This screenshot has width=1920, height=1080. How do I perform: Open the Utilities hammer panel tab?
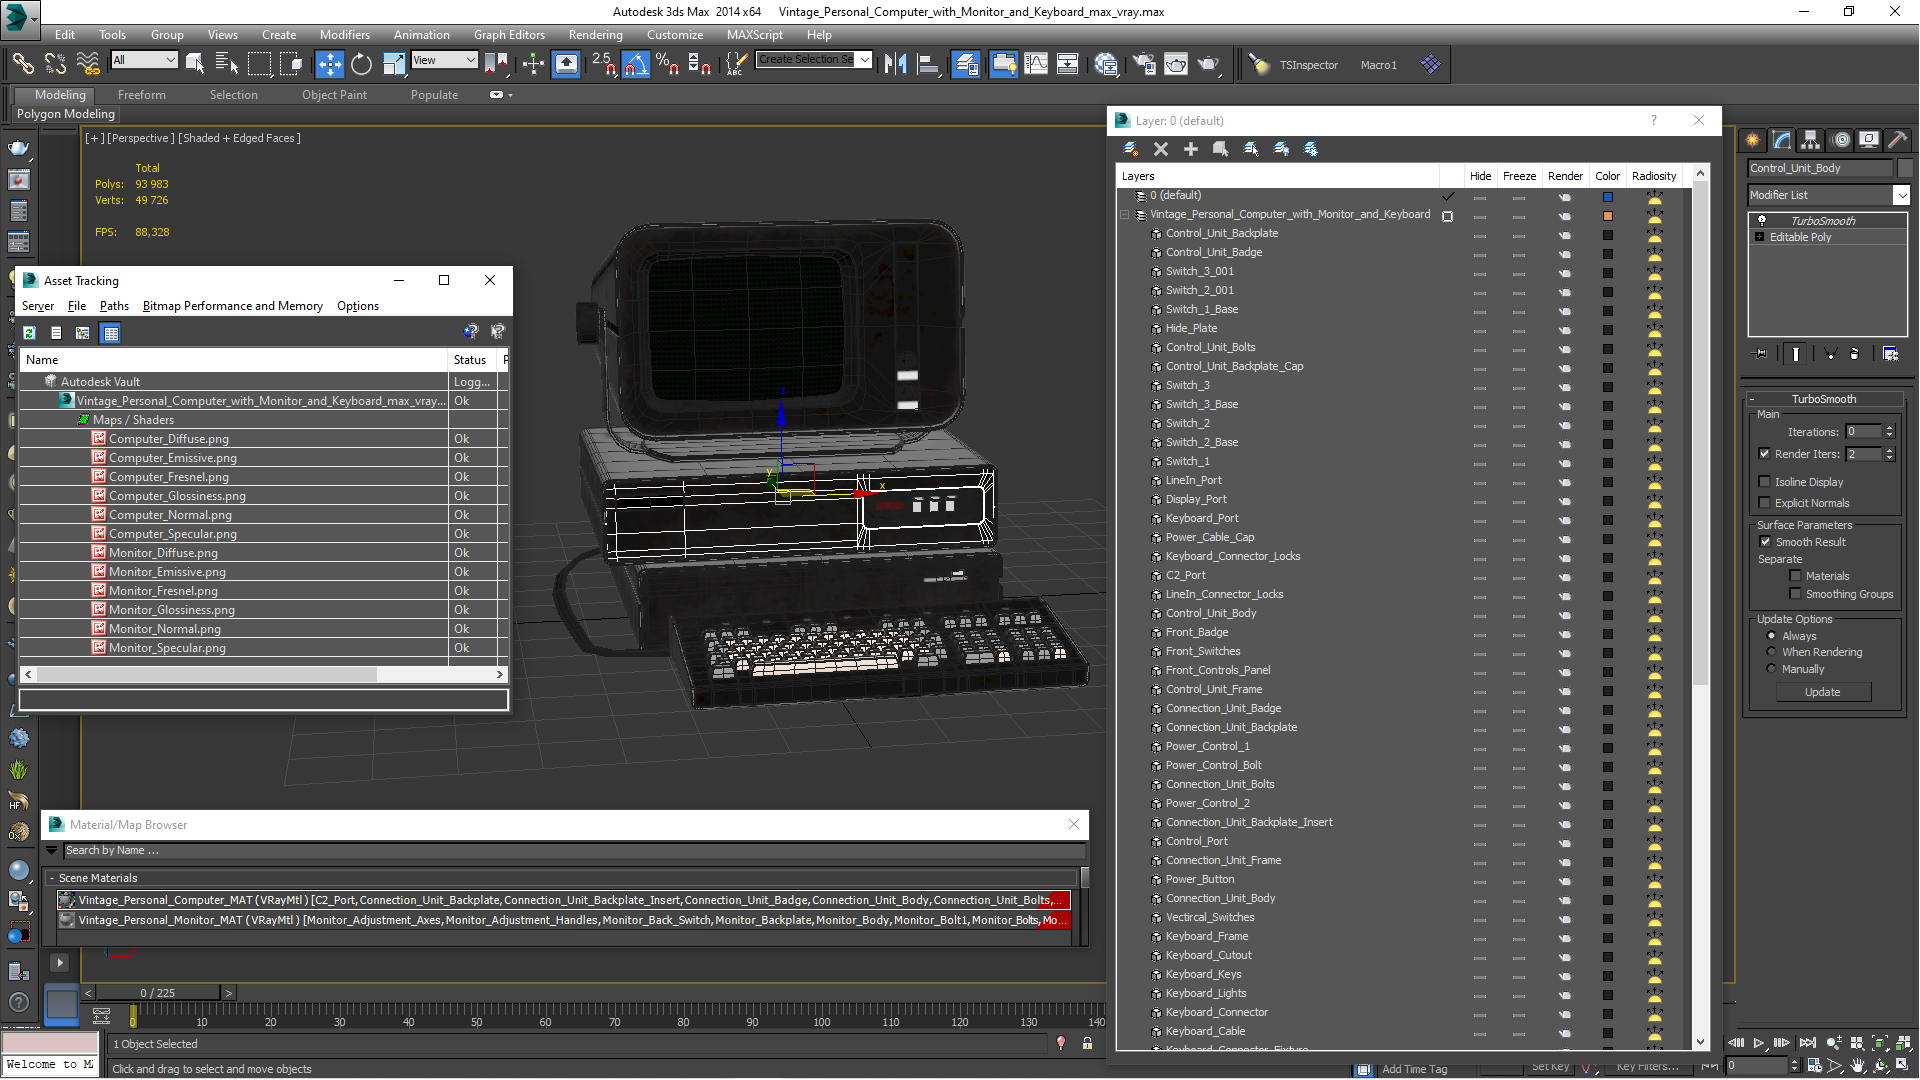pos(1898,140)
